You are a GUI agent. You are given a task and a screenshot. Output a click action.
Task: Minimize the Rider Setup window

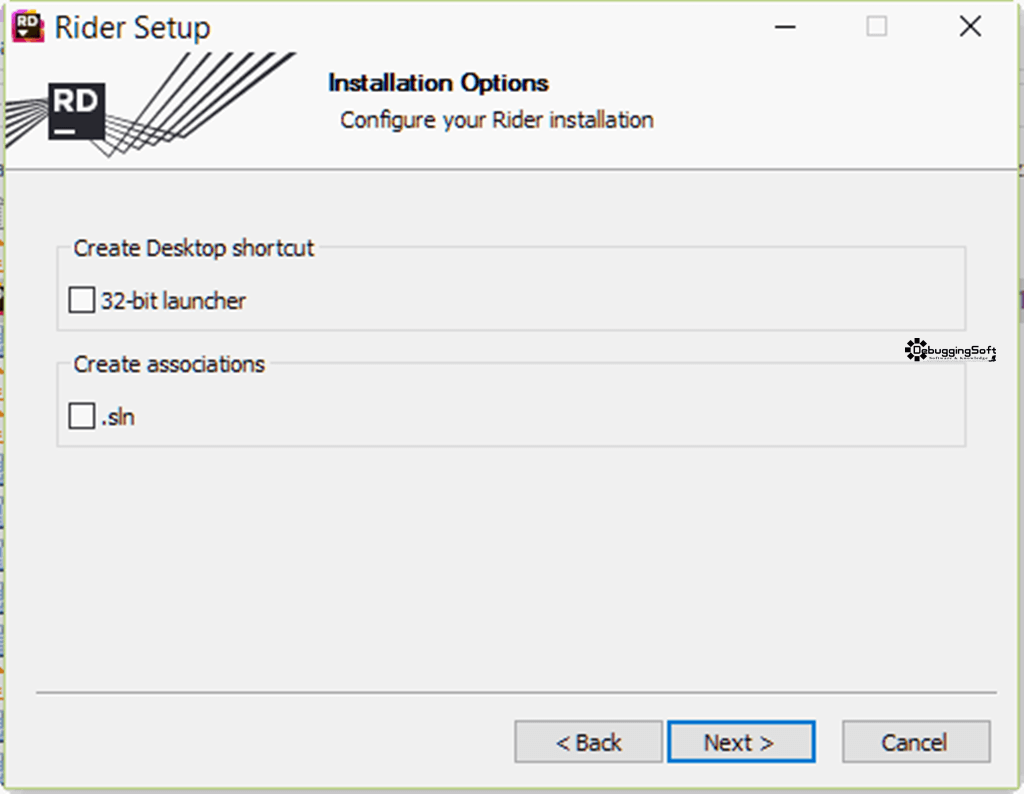(x=785, y=27)
